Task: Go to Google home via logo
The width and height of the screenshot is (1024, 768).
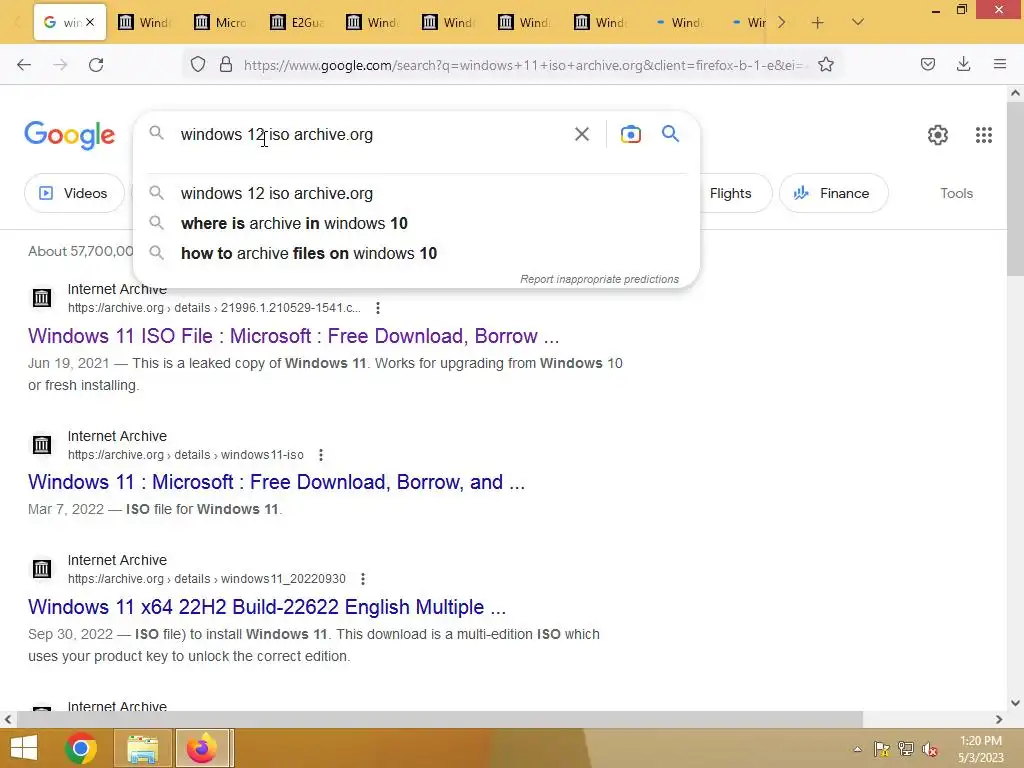Action: coord(69,135)
